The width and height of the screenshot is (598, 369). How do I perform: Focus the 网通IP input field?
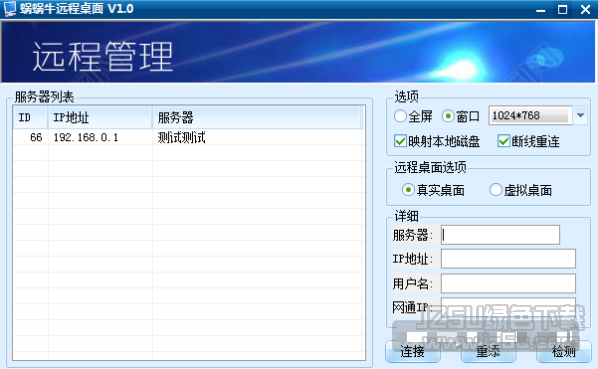(x=508, y=306)
